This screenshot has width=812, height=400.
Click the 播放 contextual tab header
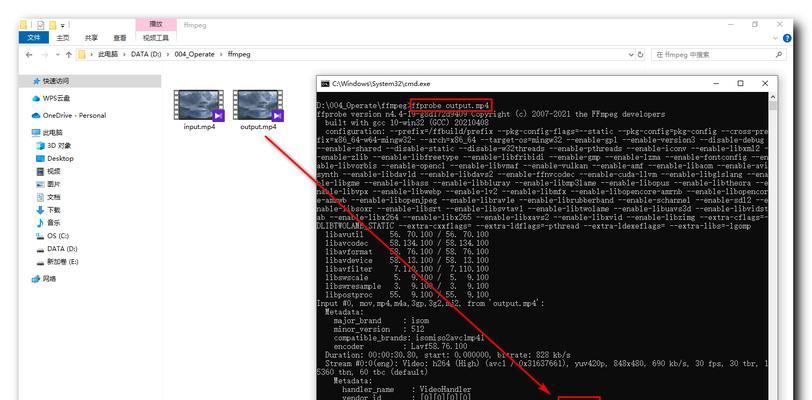tap(156, 24)
